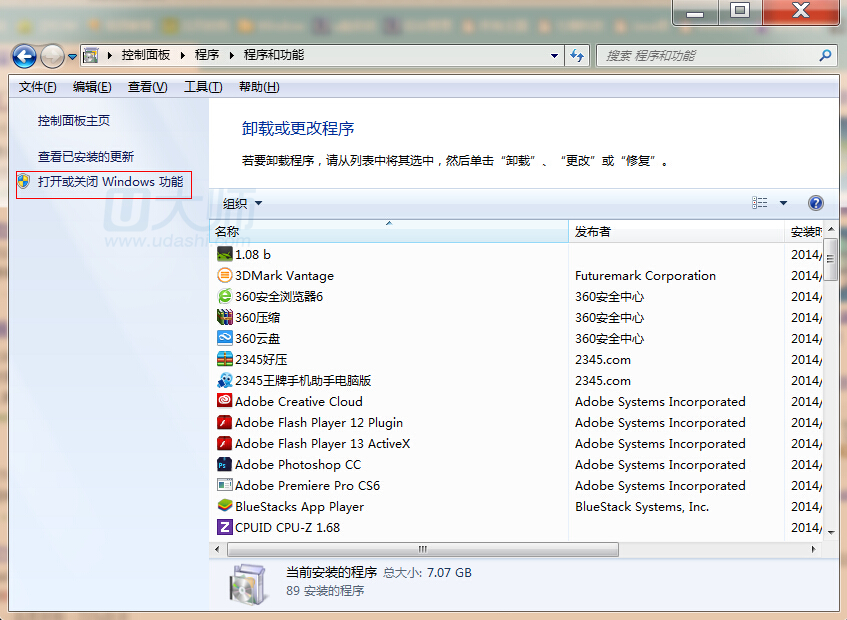Open the help question mark icon

point(815,203)
